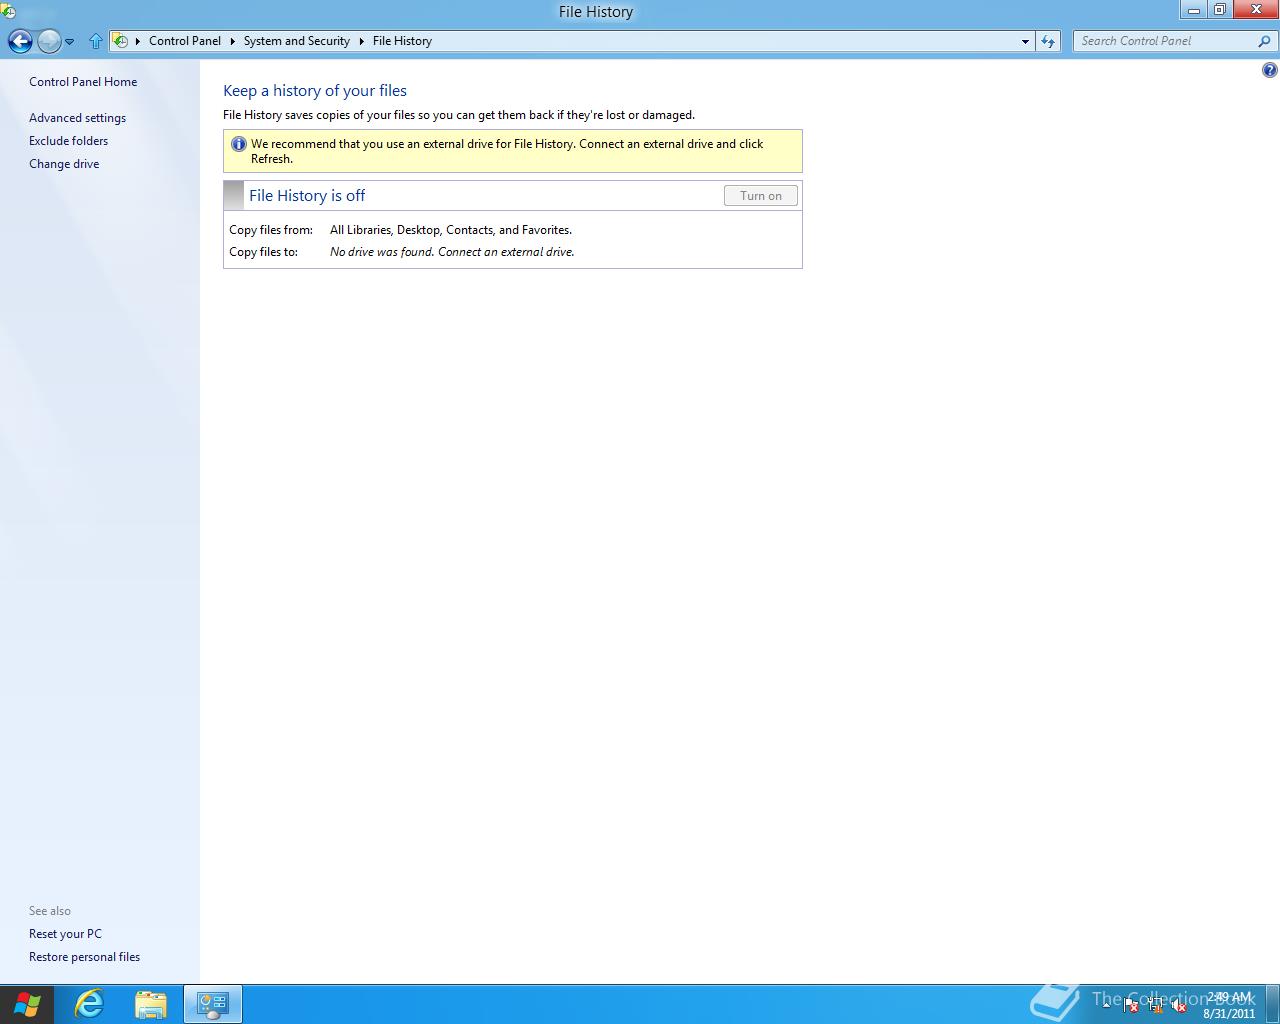Click 'No drive was found' message

[452, 252]
